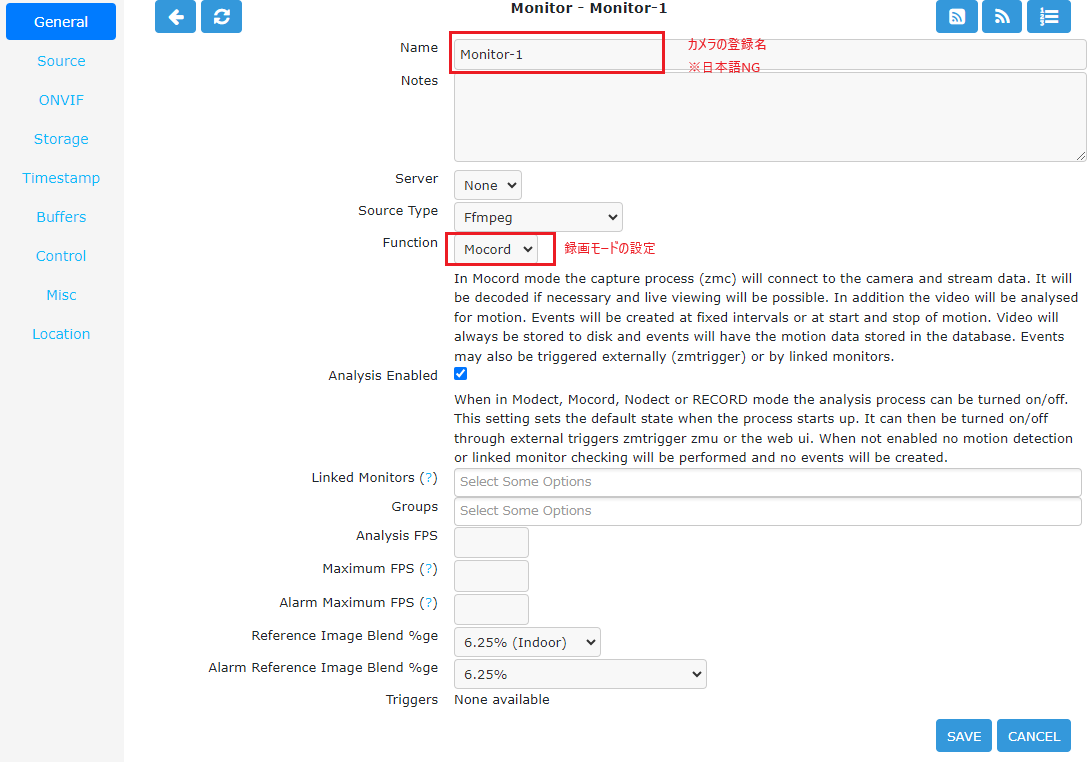1091x762 pixels.
Task: Click the SAVE button
Action: coord(964,736)
